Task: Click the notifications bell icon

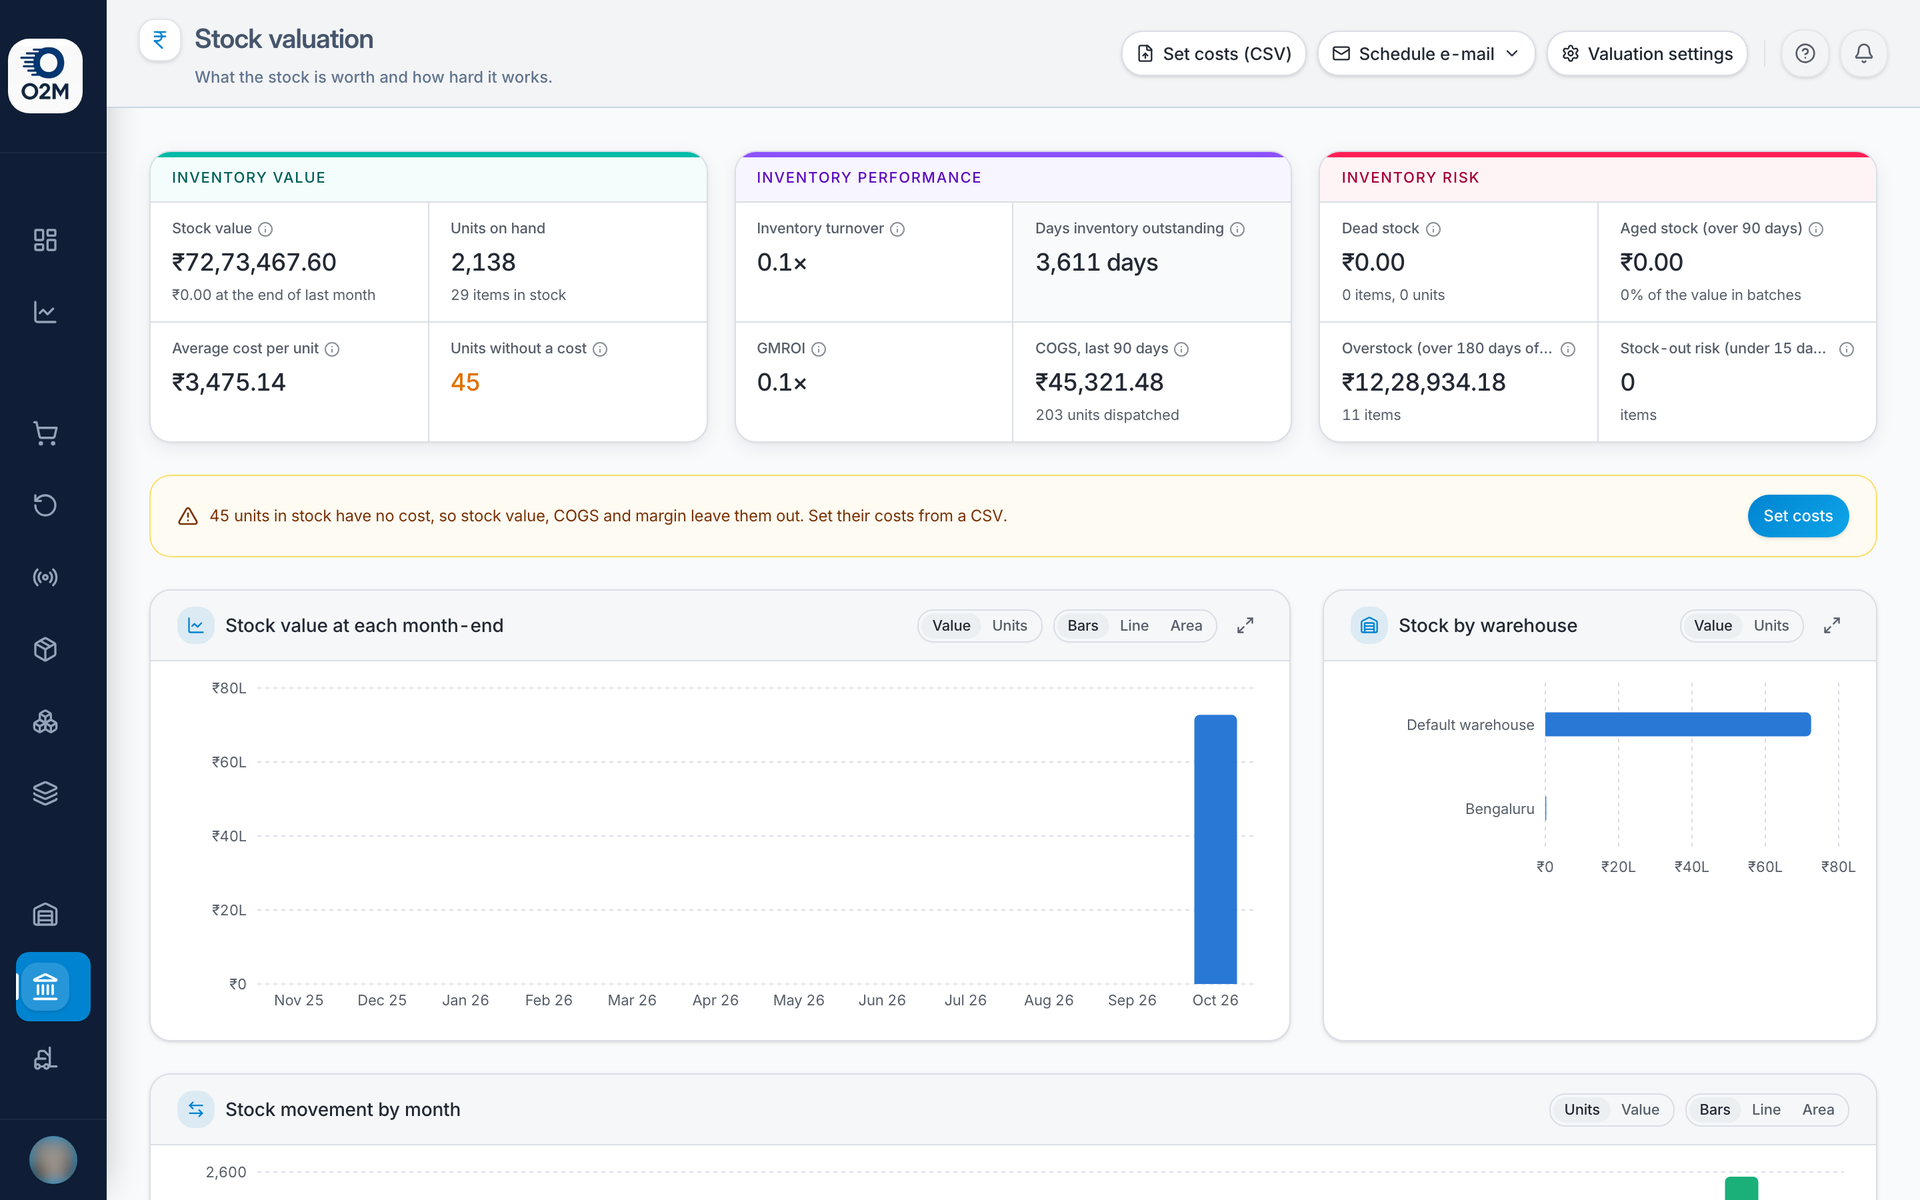Action: pyautogui.click(x=1863, y=54)
